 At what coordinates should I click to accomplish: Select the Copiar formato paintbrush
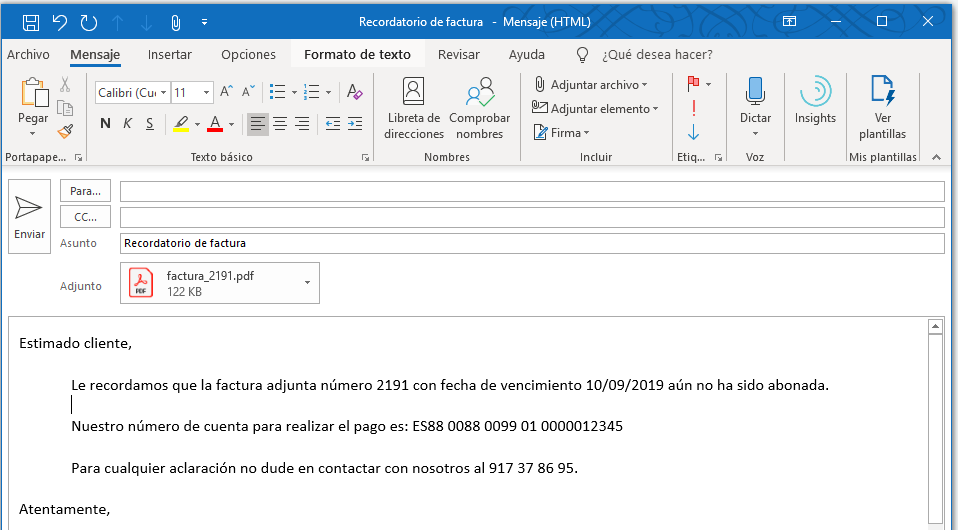pos(65,131)
